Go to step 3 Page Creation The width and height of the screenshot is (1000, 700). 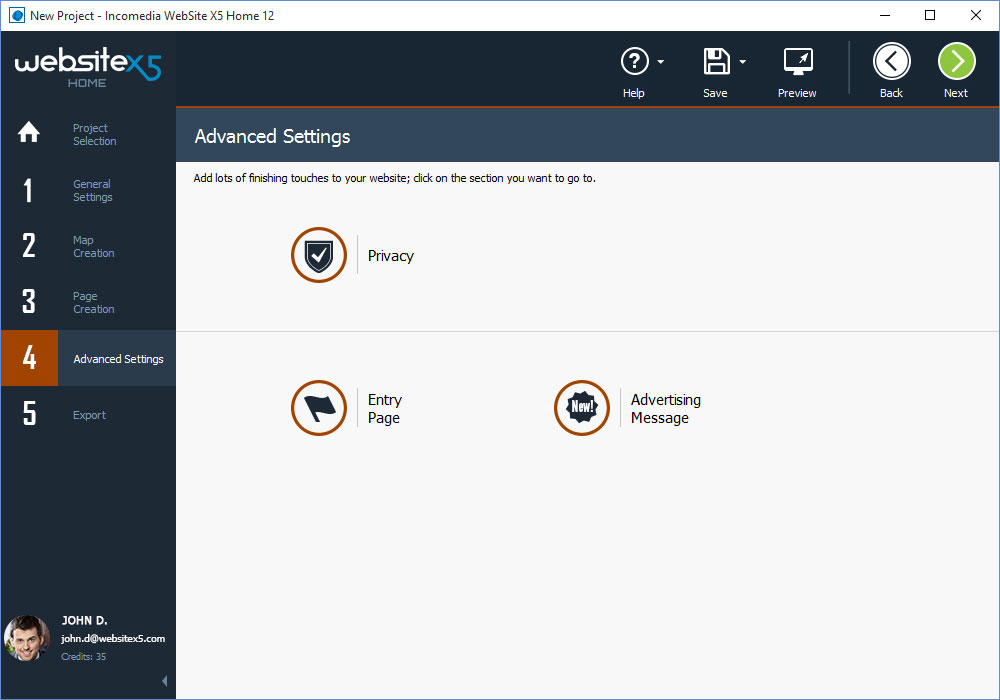click(88, 302)
